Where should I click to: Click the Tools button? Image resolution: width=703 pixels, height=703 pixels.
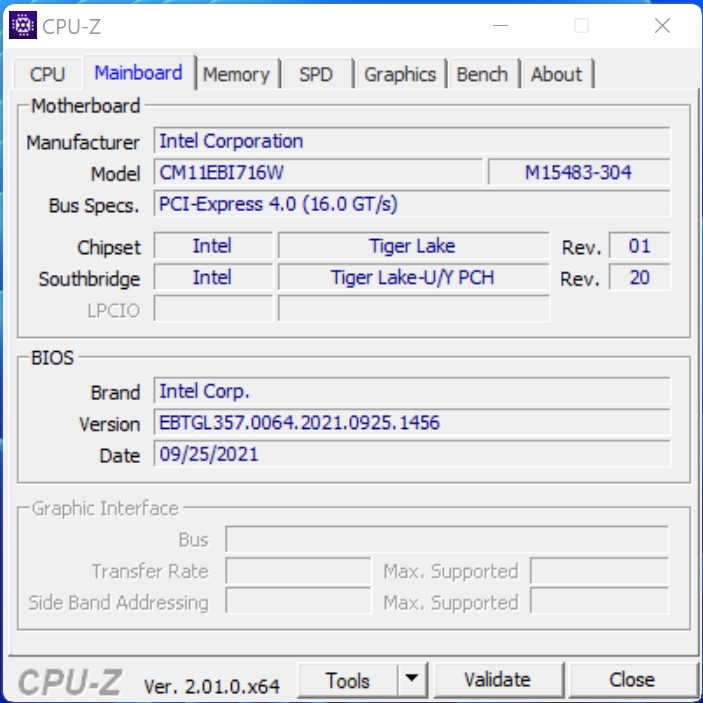pyautogui.click(x=348, y=680)
